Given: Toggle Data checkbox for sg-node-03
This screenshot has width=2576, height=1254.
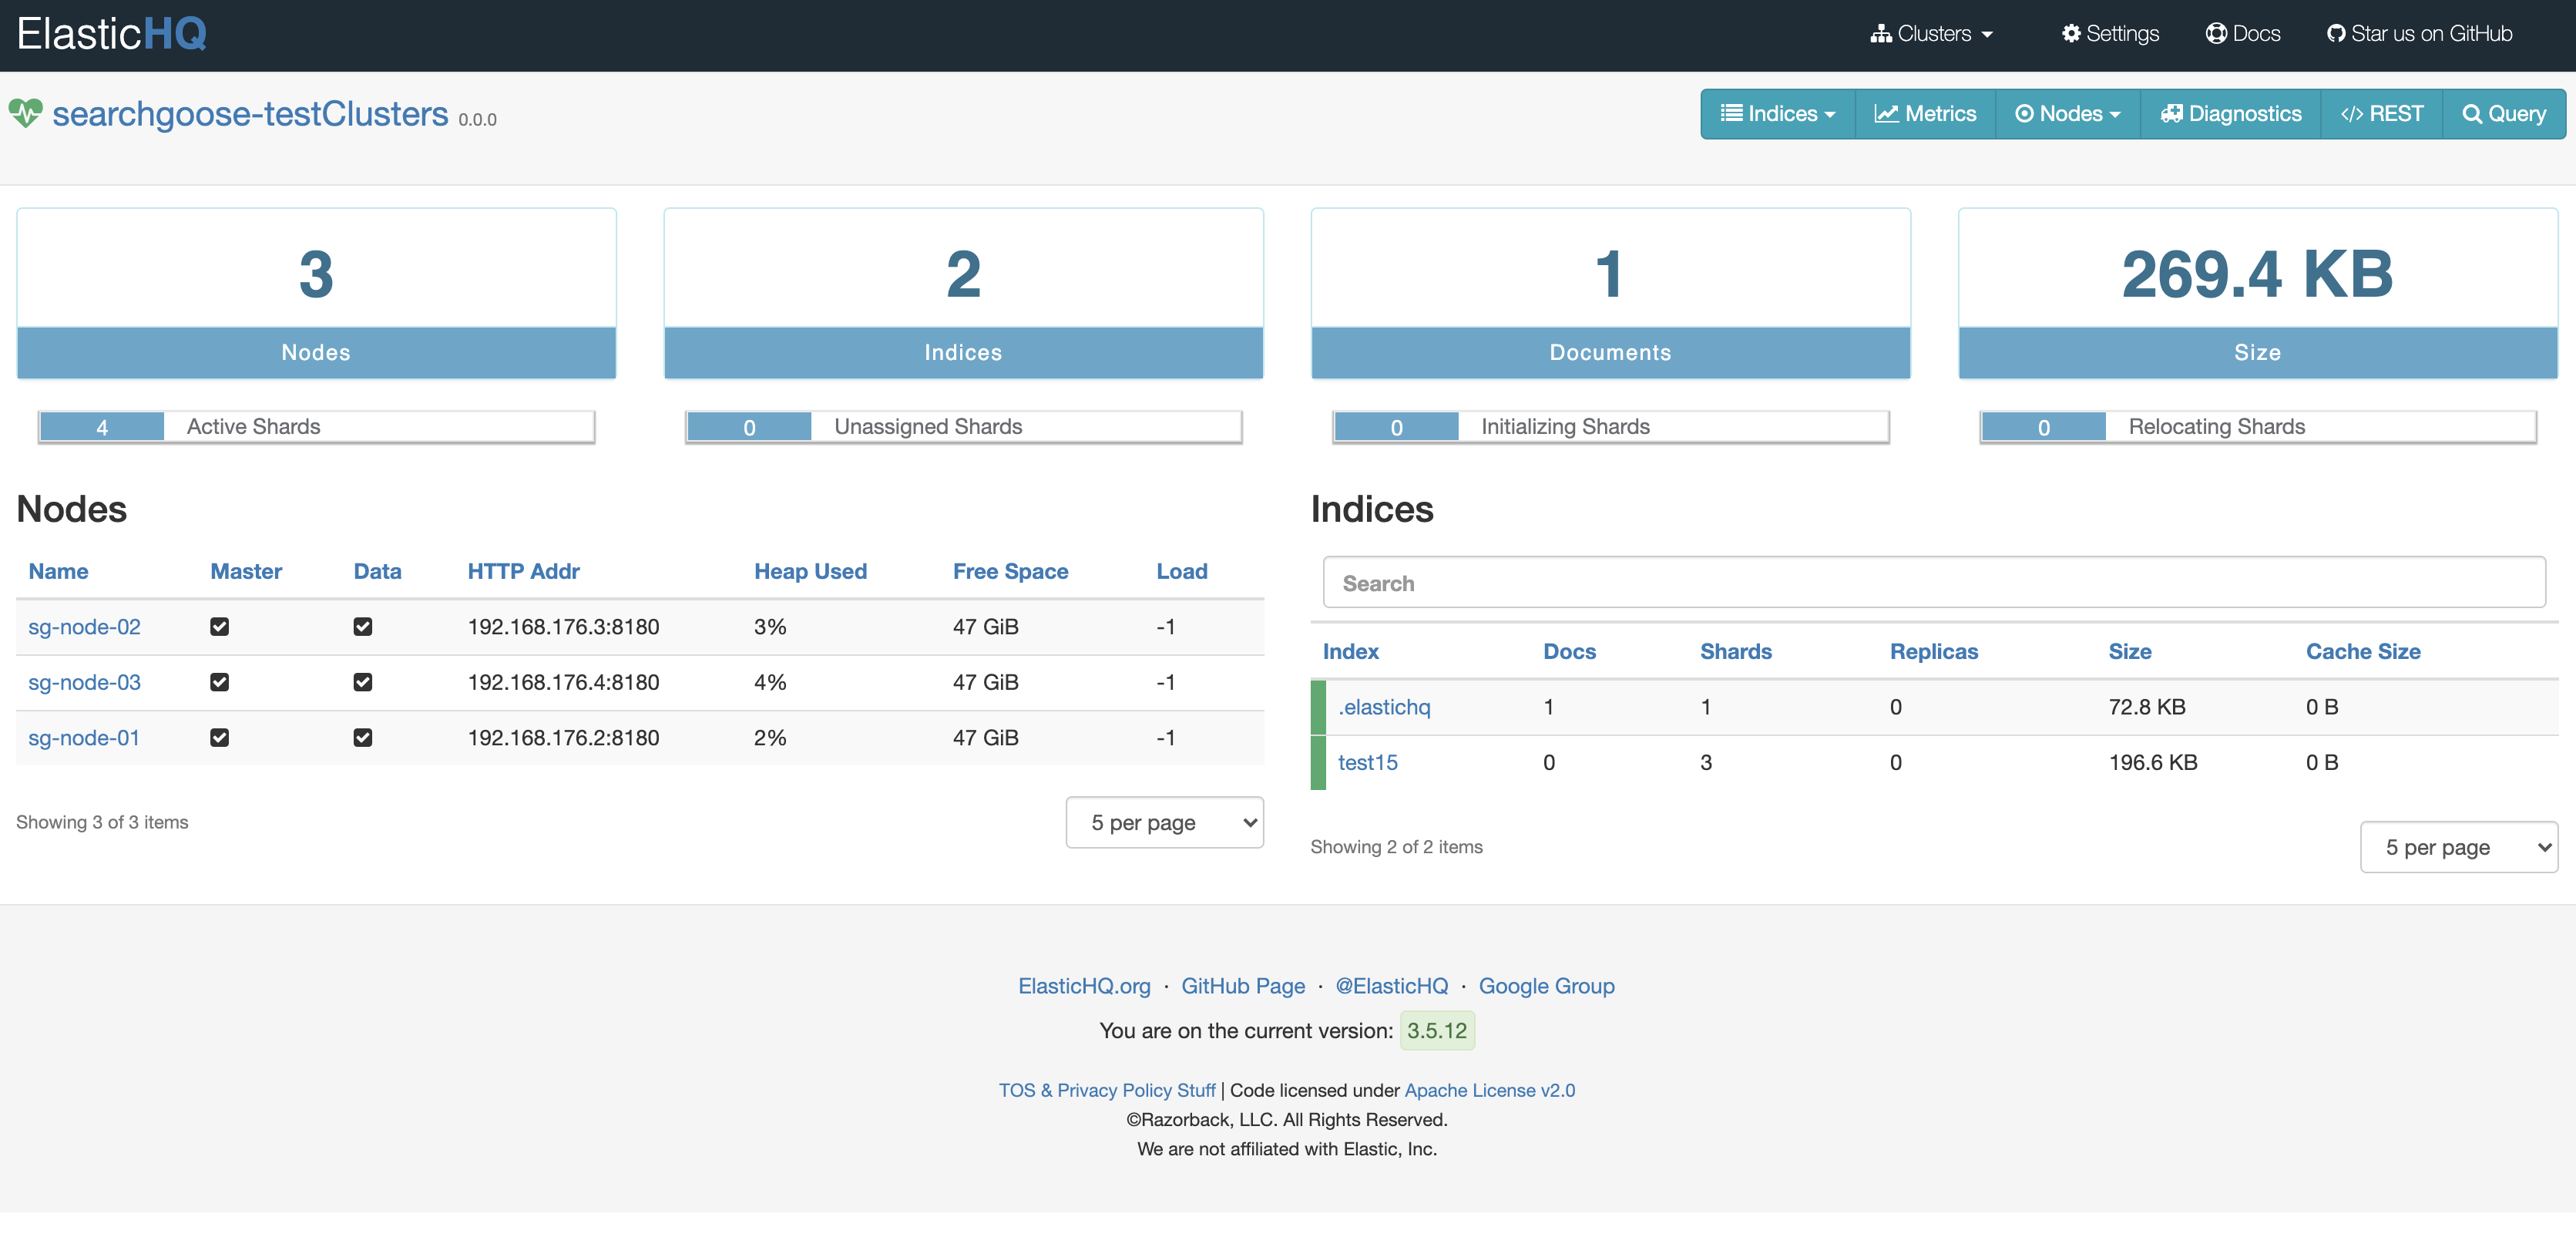Looking at the screenshot, I should [x=363, y=682].
